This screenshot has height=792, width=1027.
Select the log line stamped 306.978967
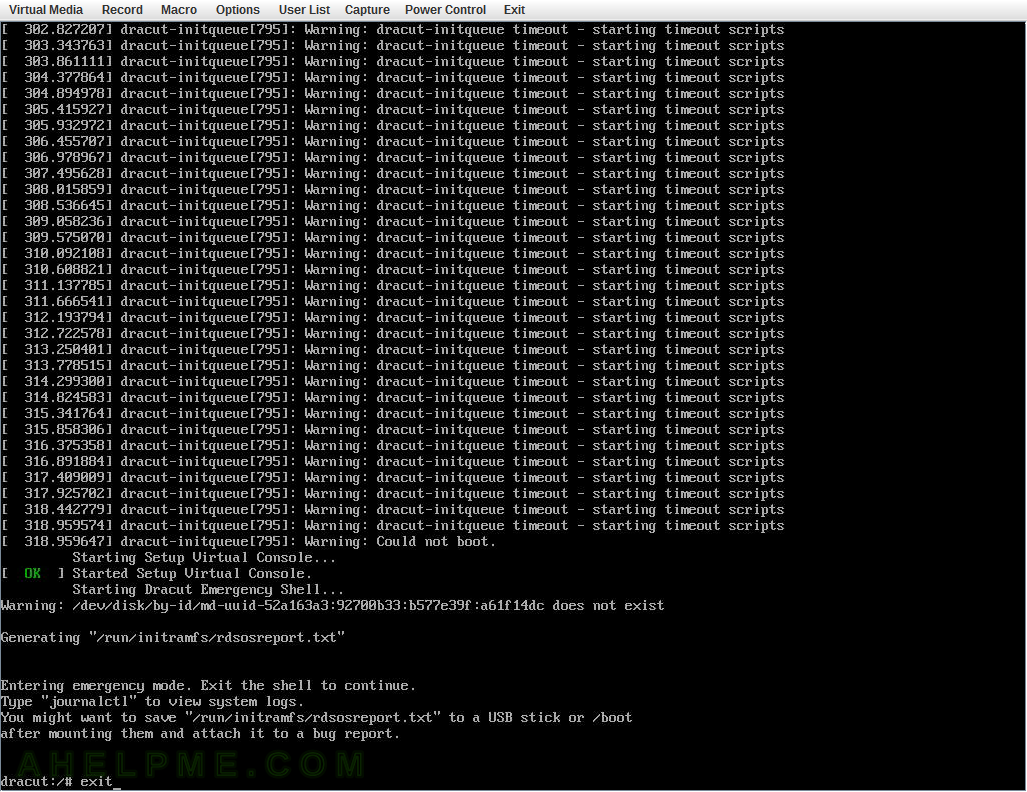[x=392, y=157]
